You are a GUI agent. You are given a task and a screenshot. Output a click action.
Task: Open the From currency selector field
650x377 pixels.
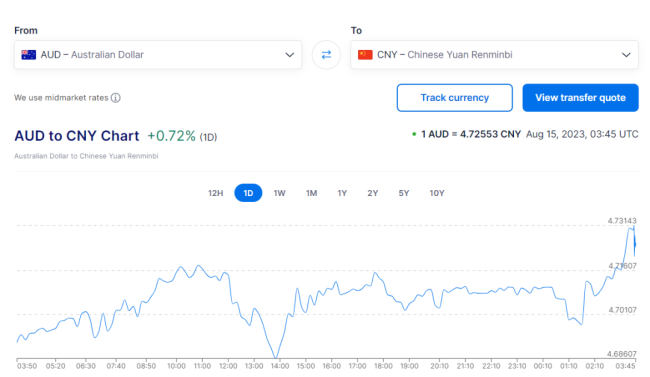tap(158, 55)
